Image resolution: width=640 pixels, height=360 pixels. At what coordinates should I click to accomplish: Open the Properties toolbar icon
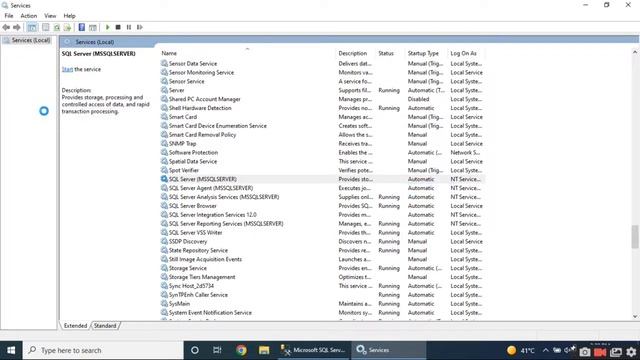(x=45, y=27)
